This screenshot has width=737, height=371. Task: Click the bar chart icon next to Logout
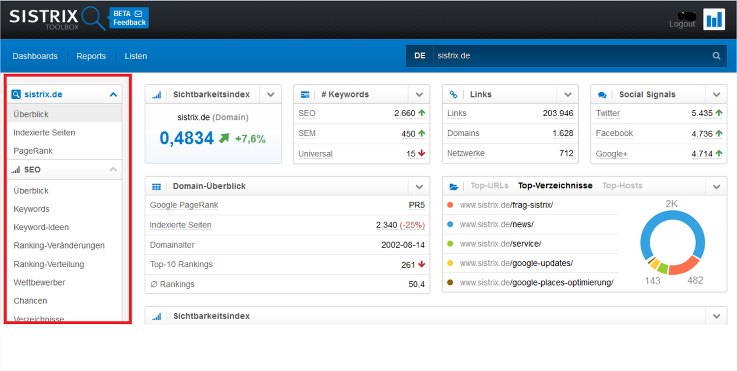(714, 19)
